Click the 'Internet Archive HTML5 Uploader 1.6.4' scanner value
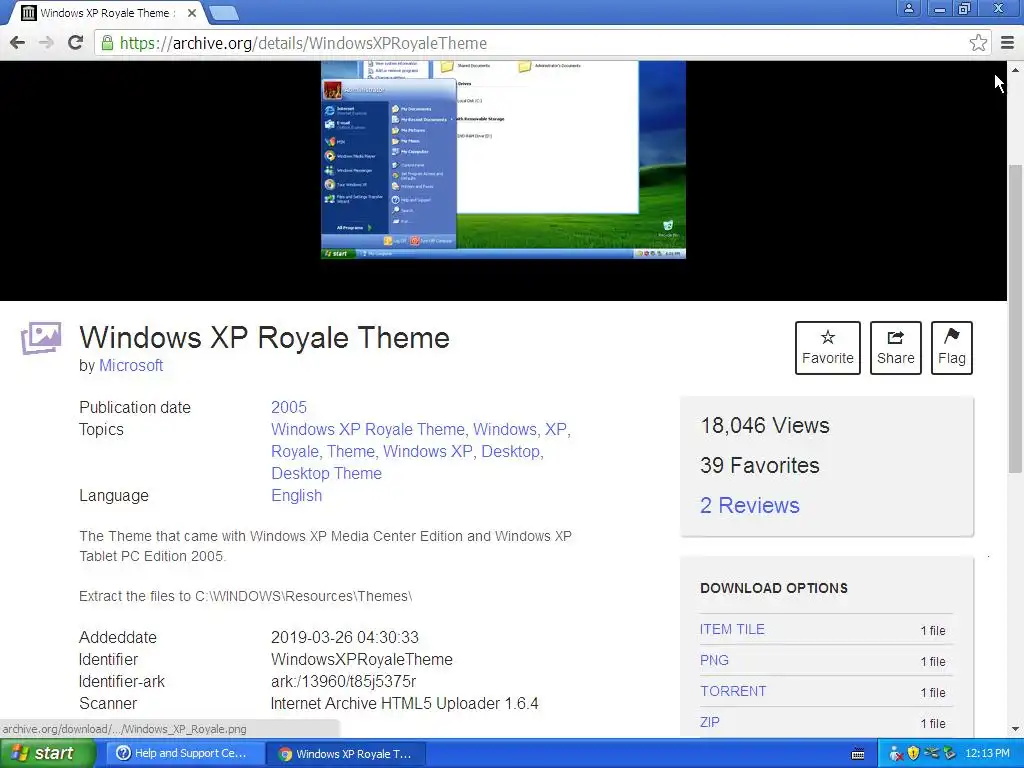Viewport: 1024px width, 768px height. [405, 704]
